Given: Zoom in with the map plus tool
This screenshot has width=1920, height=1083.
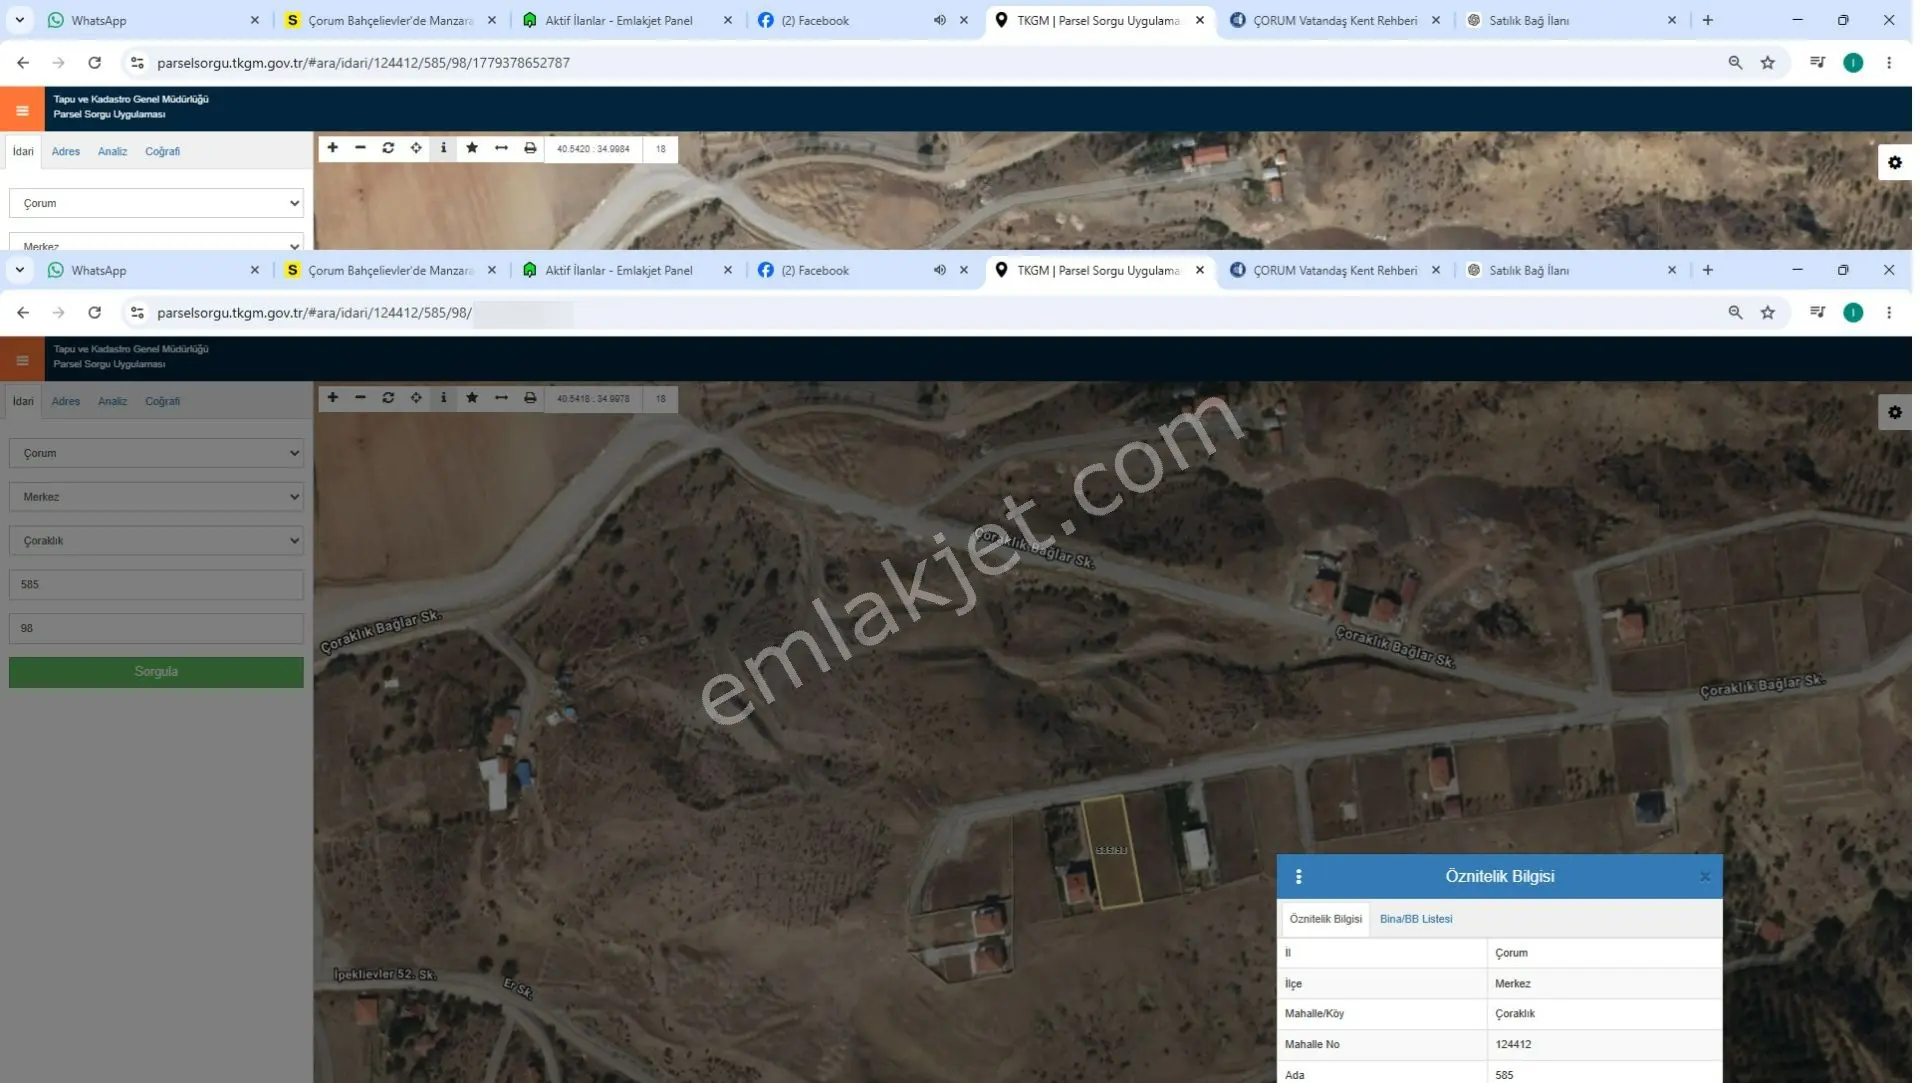Looking at the screenshot, I should [333, 398].
